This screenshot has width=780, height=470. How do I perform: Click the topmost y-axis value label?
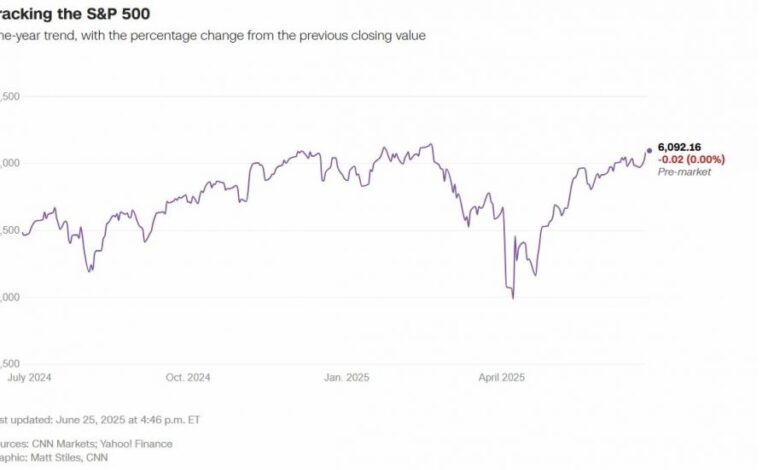(x=12, y=96)
